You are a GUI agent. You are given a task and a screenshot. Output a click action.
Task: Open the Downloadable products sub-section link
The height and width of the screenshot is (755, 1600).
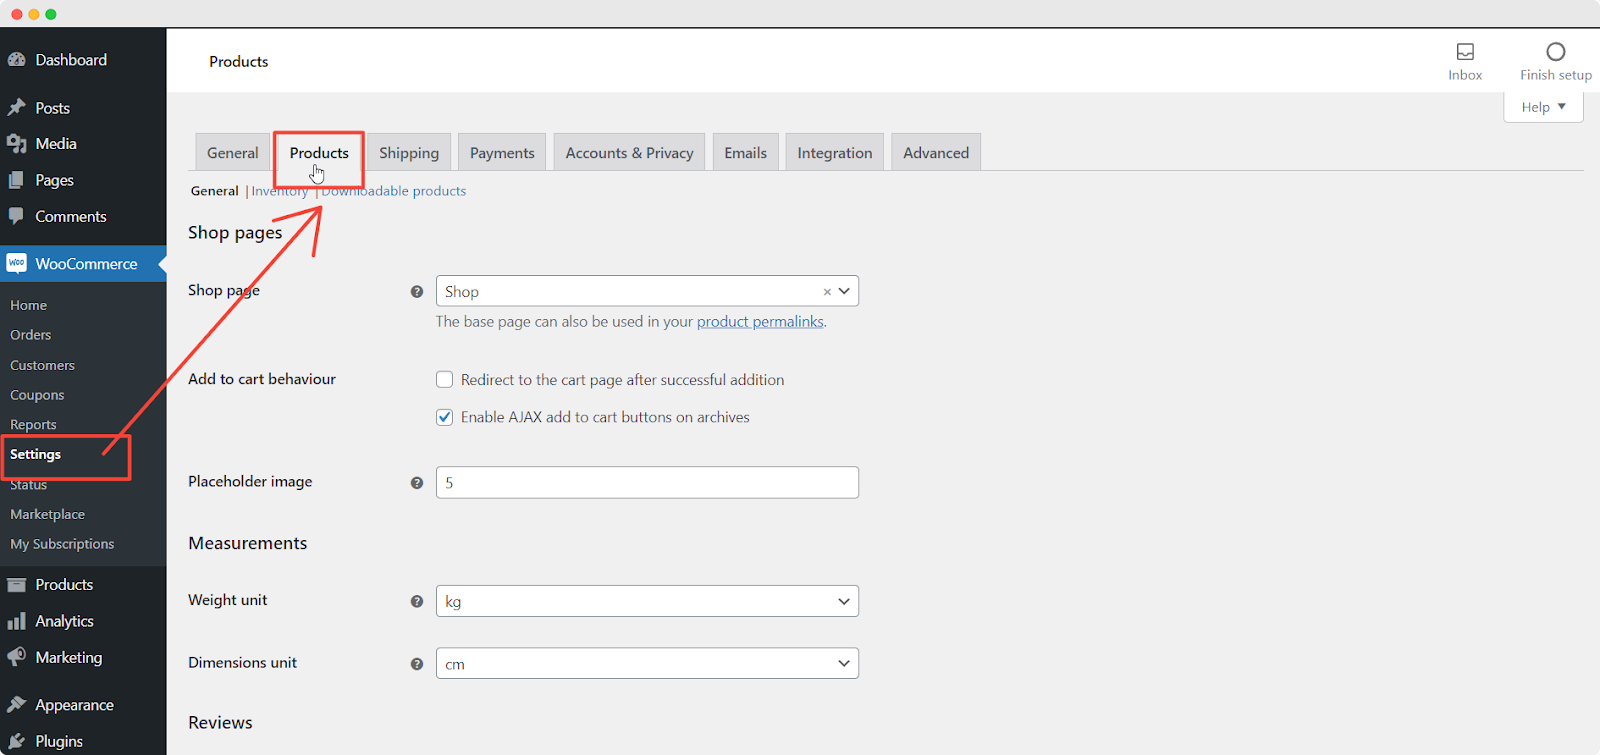click(x=394, y=191)
